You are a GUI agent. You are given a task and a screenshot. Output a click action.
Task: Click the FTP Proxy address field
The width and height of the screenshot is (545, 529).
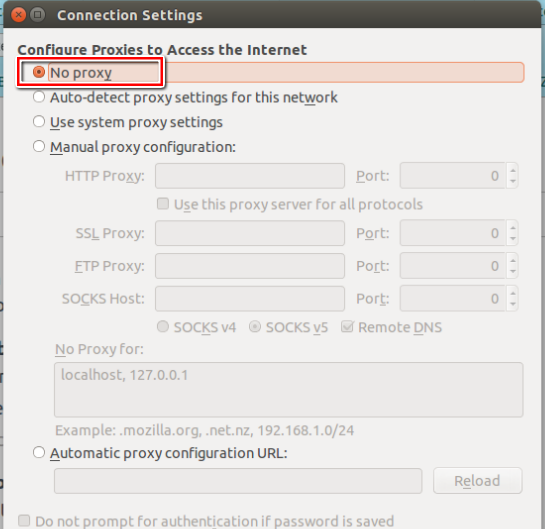click(250, 266)
